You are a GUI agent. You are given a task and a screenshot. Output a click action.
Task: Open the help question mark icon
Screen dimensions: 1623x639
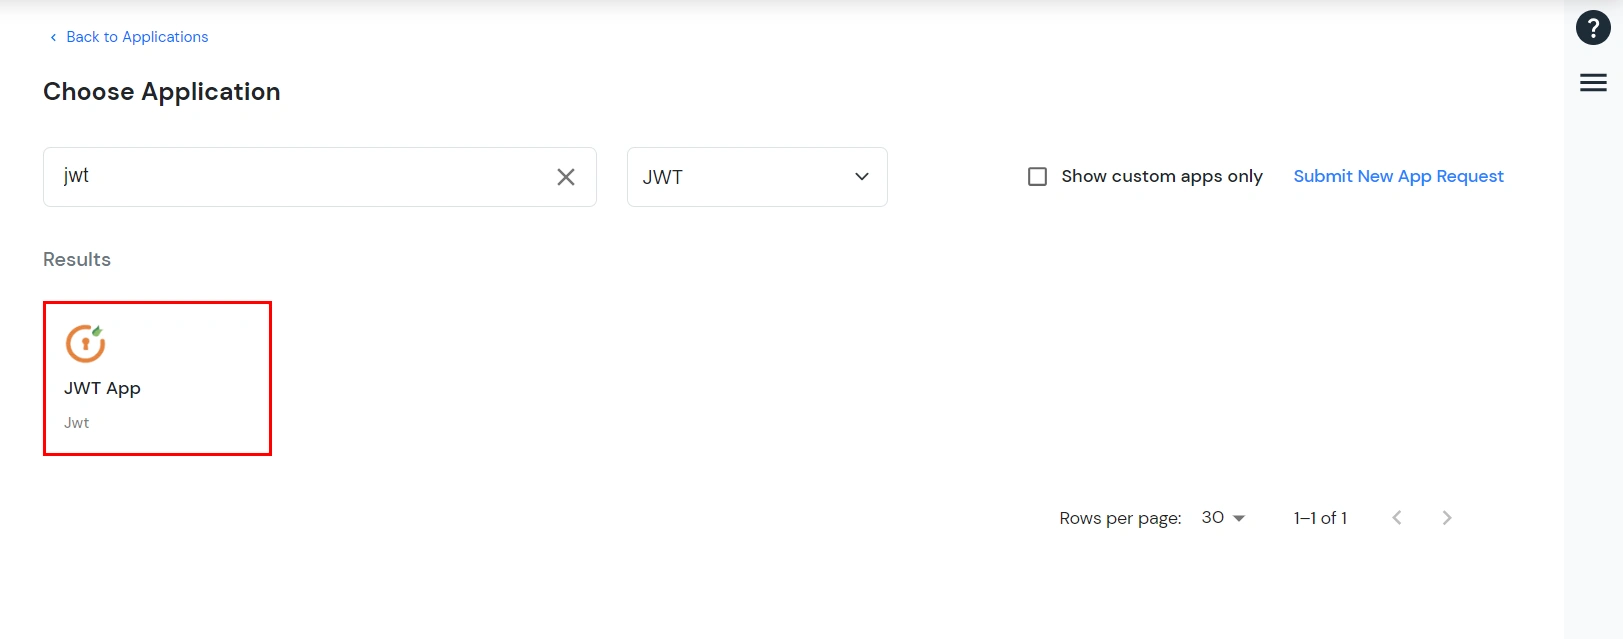pyautogui.click(x=1593, y=28)
